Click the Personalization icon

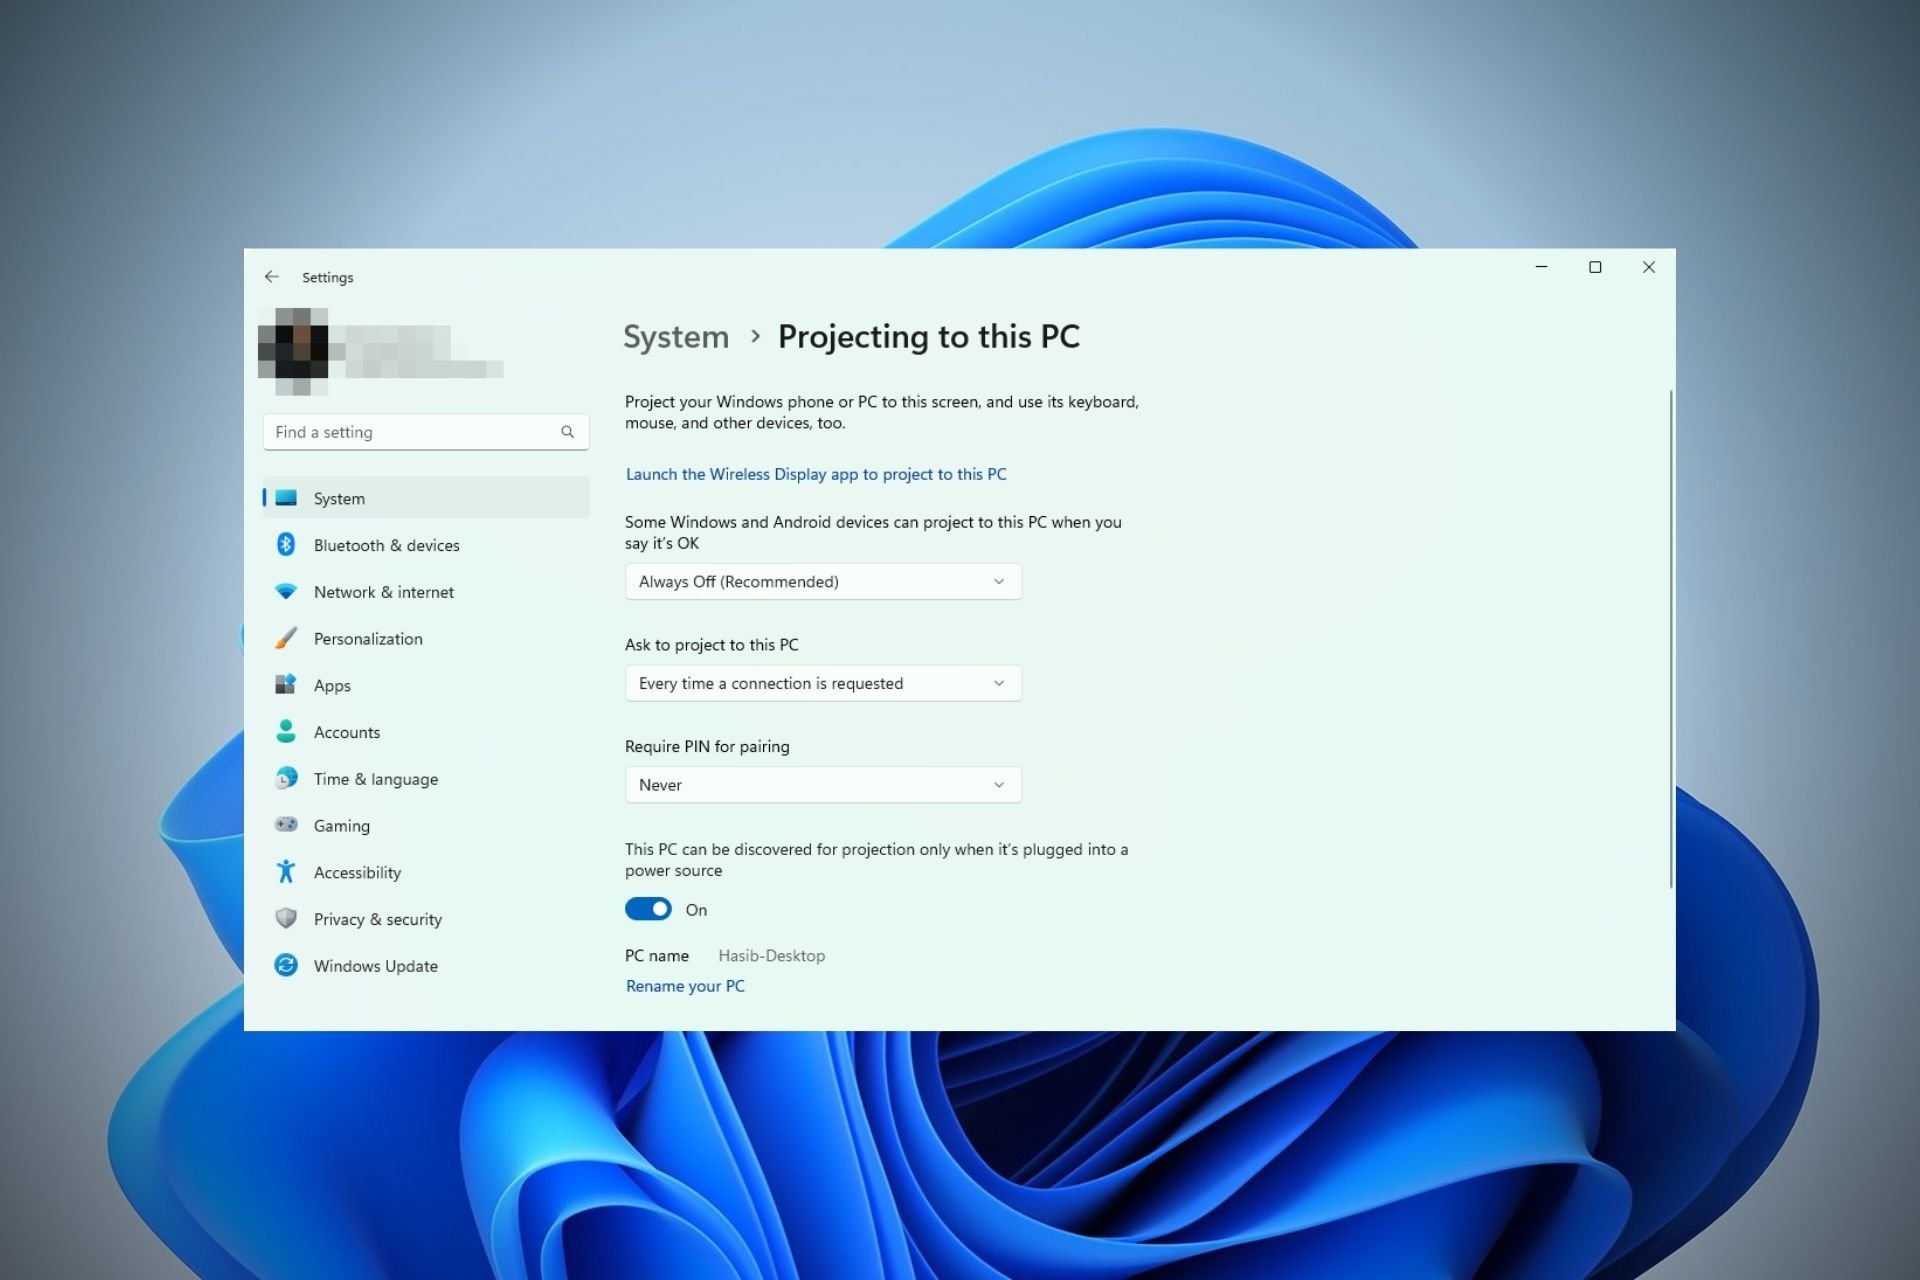(x=284, y=637)
